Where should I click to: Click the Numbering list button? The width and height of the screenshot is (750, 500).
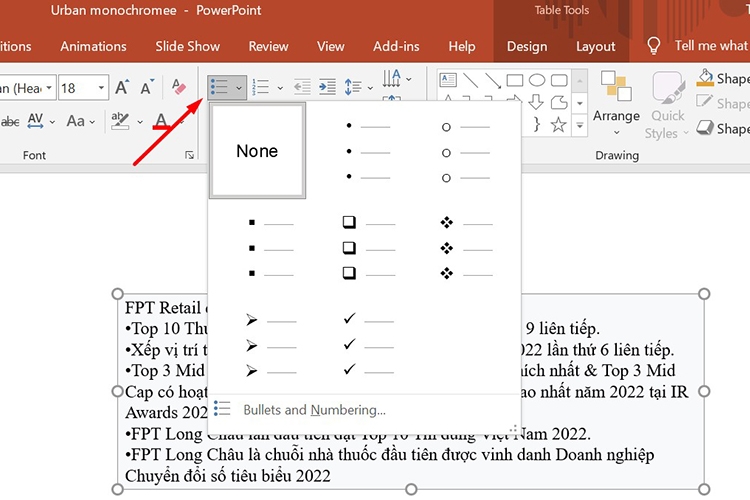pyautogui.click(x=261, y=87)
